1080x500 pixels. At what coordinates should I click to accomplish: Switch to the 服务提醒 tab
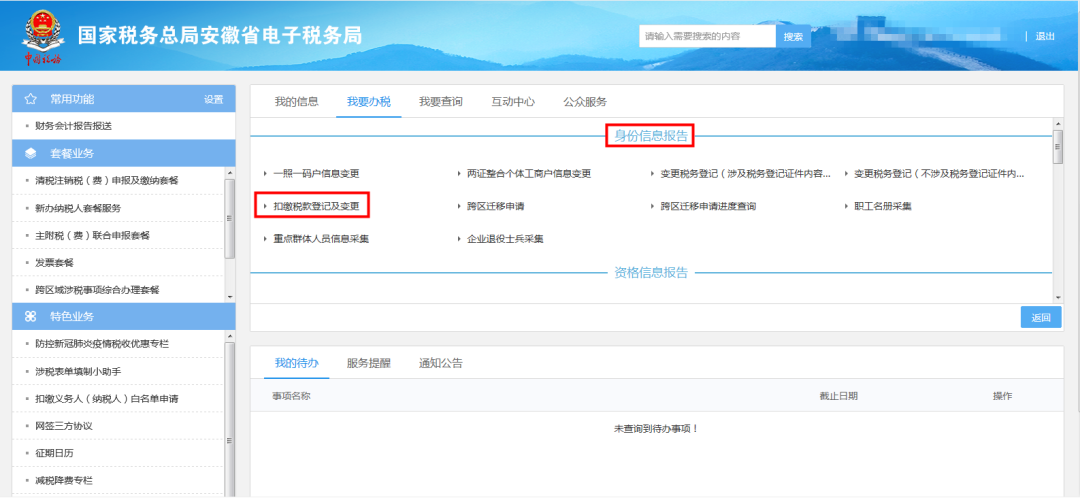coord(368,363)
